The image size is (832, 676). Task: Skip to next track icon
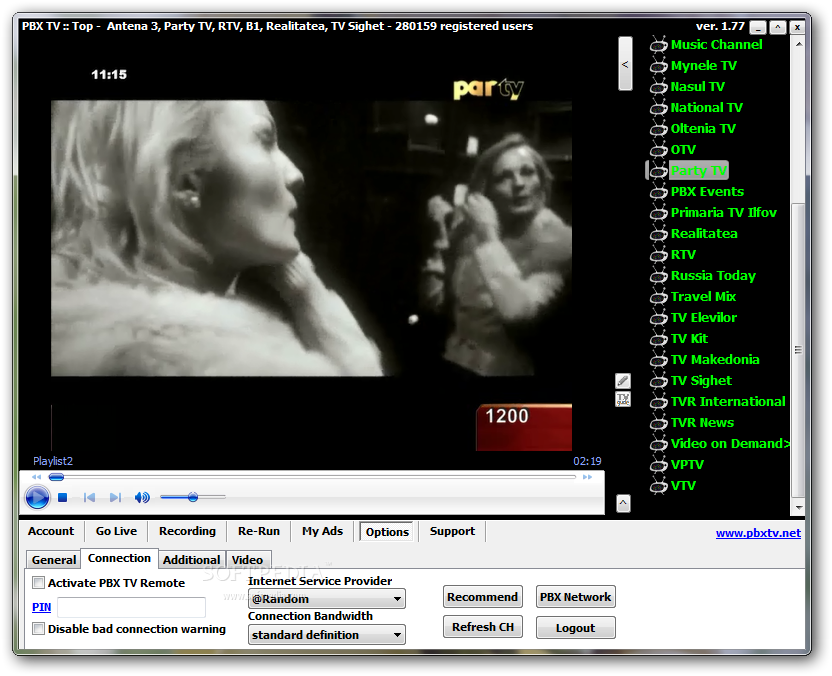[x=115, y=498]
